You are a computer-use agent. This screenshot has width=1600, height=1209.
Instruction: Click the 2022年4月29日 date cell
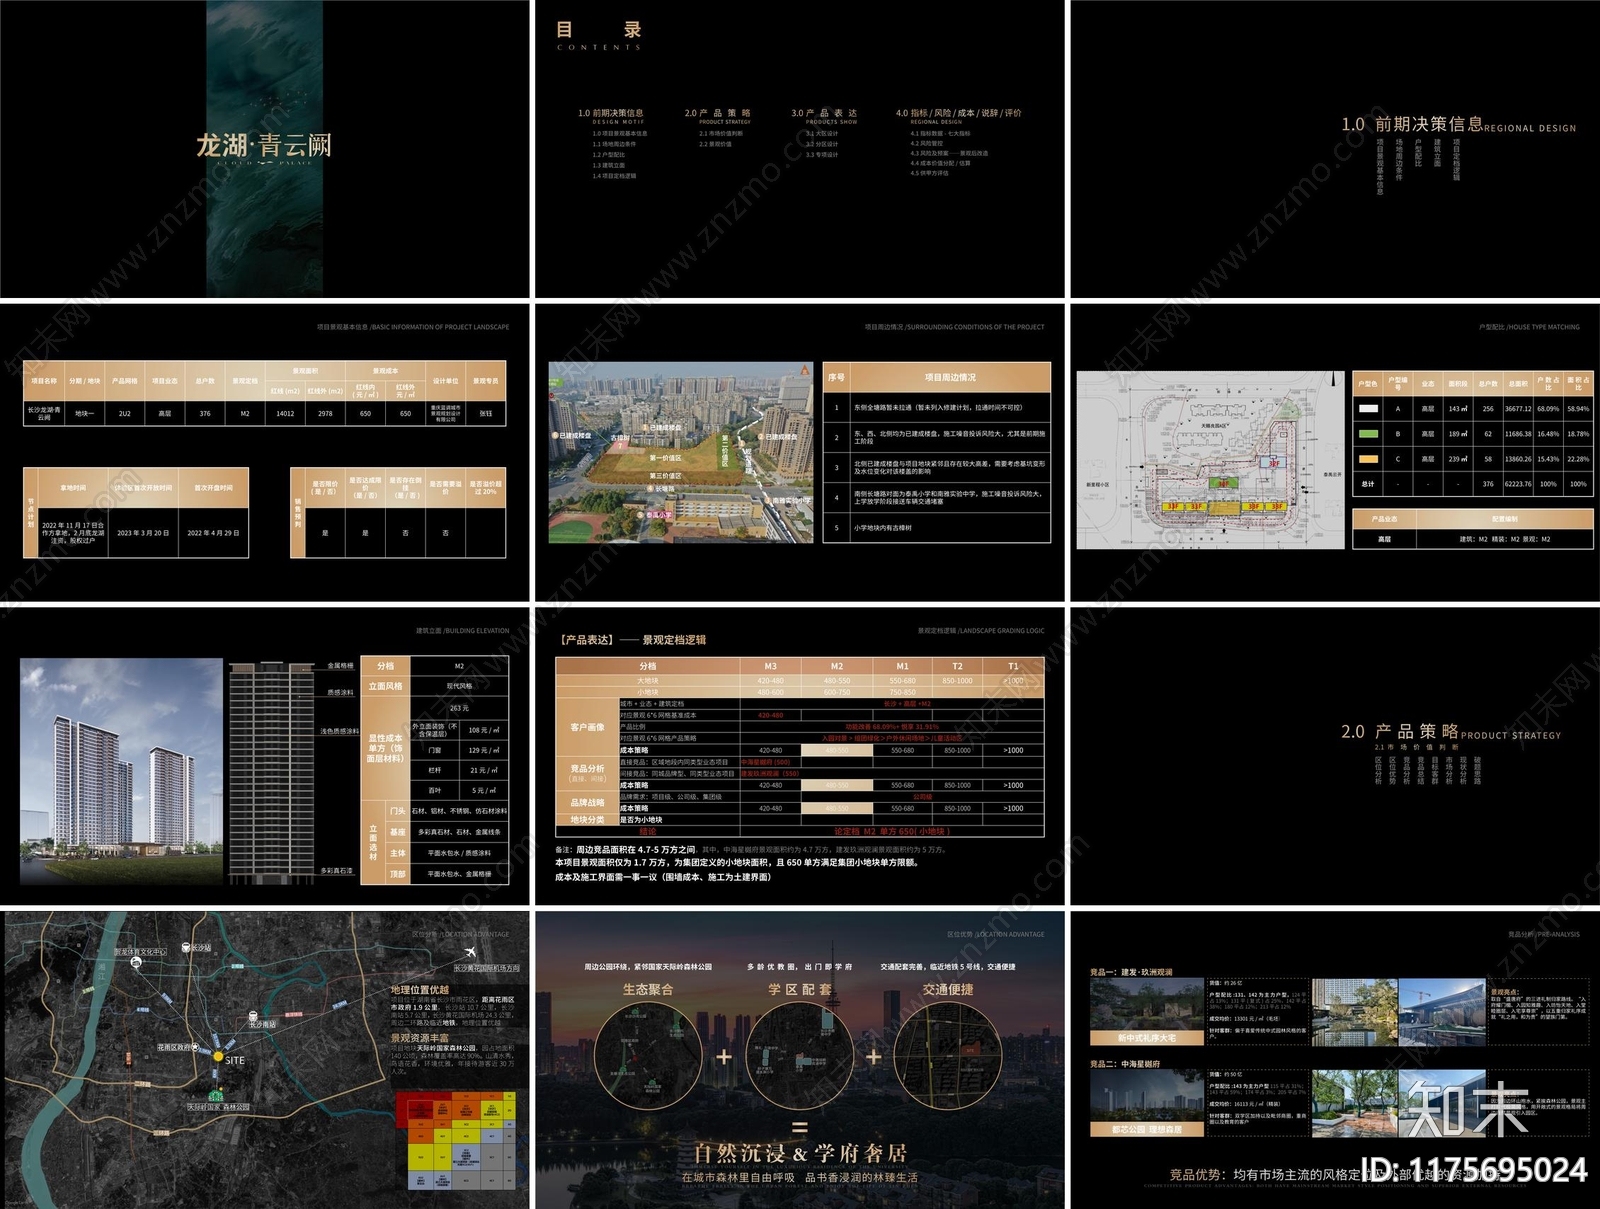[213, 533]
